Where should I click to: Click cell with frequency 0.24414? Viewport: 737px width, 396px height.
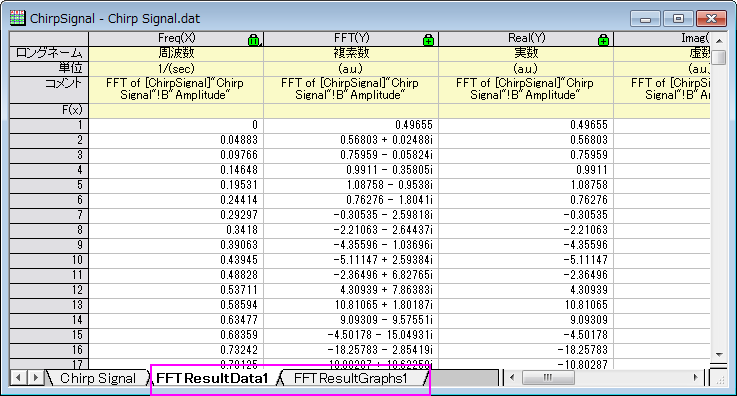coord(176,200)
